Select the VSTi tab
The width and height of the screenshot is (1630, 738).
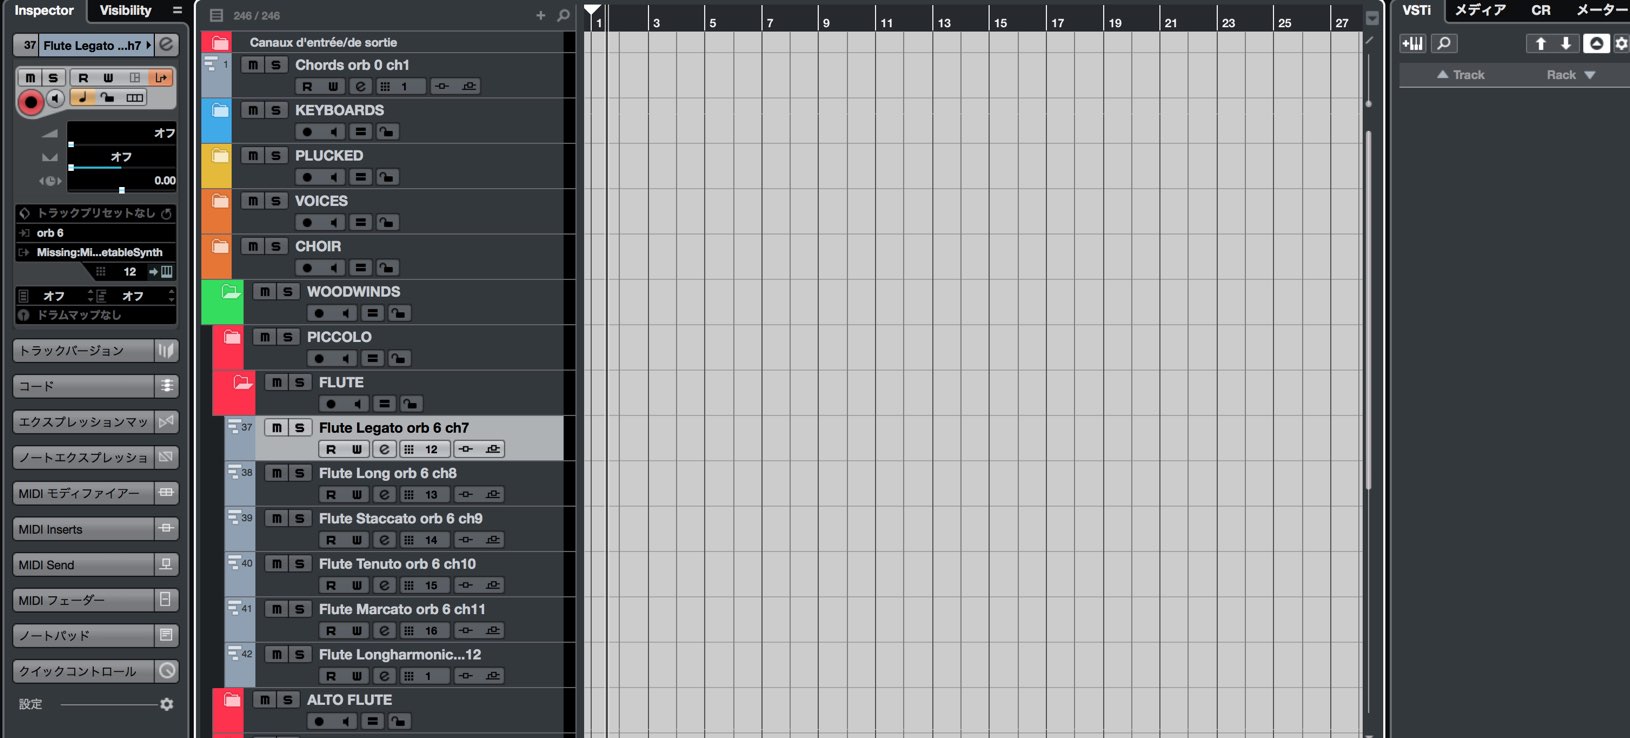pyautogui.click(x=1416, y=10)
